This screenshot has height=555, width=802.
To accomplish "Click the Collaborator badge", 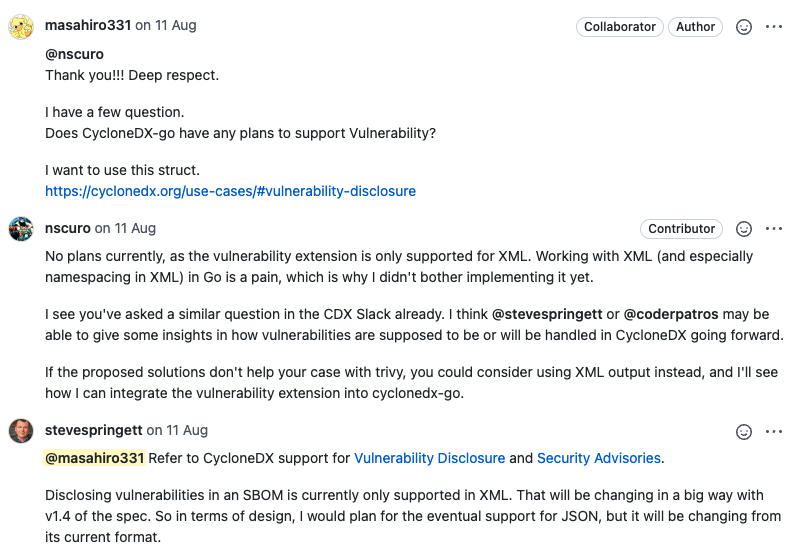I will [619, 27].
